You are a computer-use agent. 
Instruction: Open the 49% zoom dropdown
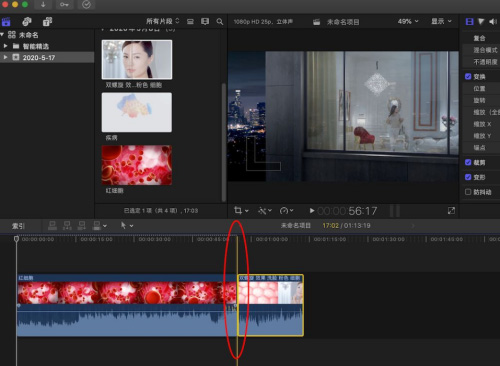point(408,21)
